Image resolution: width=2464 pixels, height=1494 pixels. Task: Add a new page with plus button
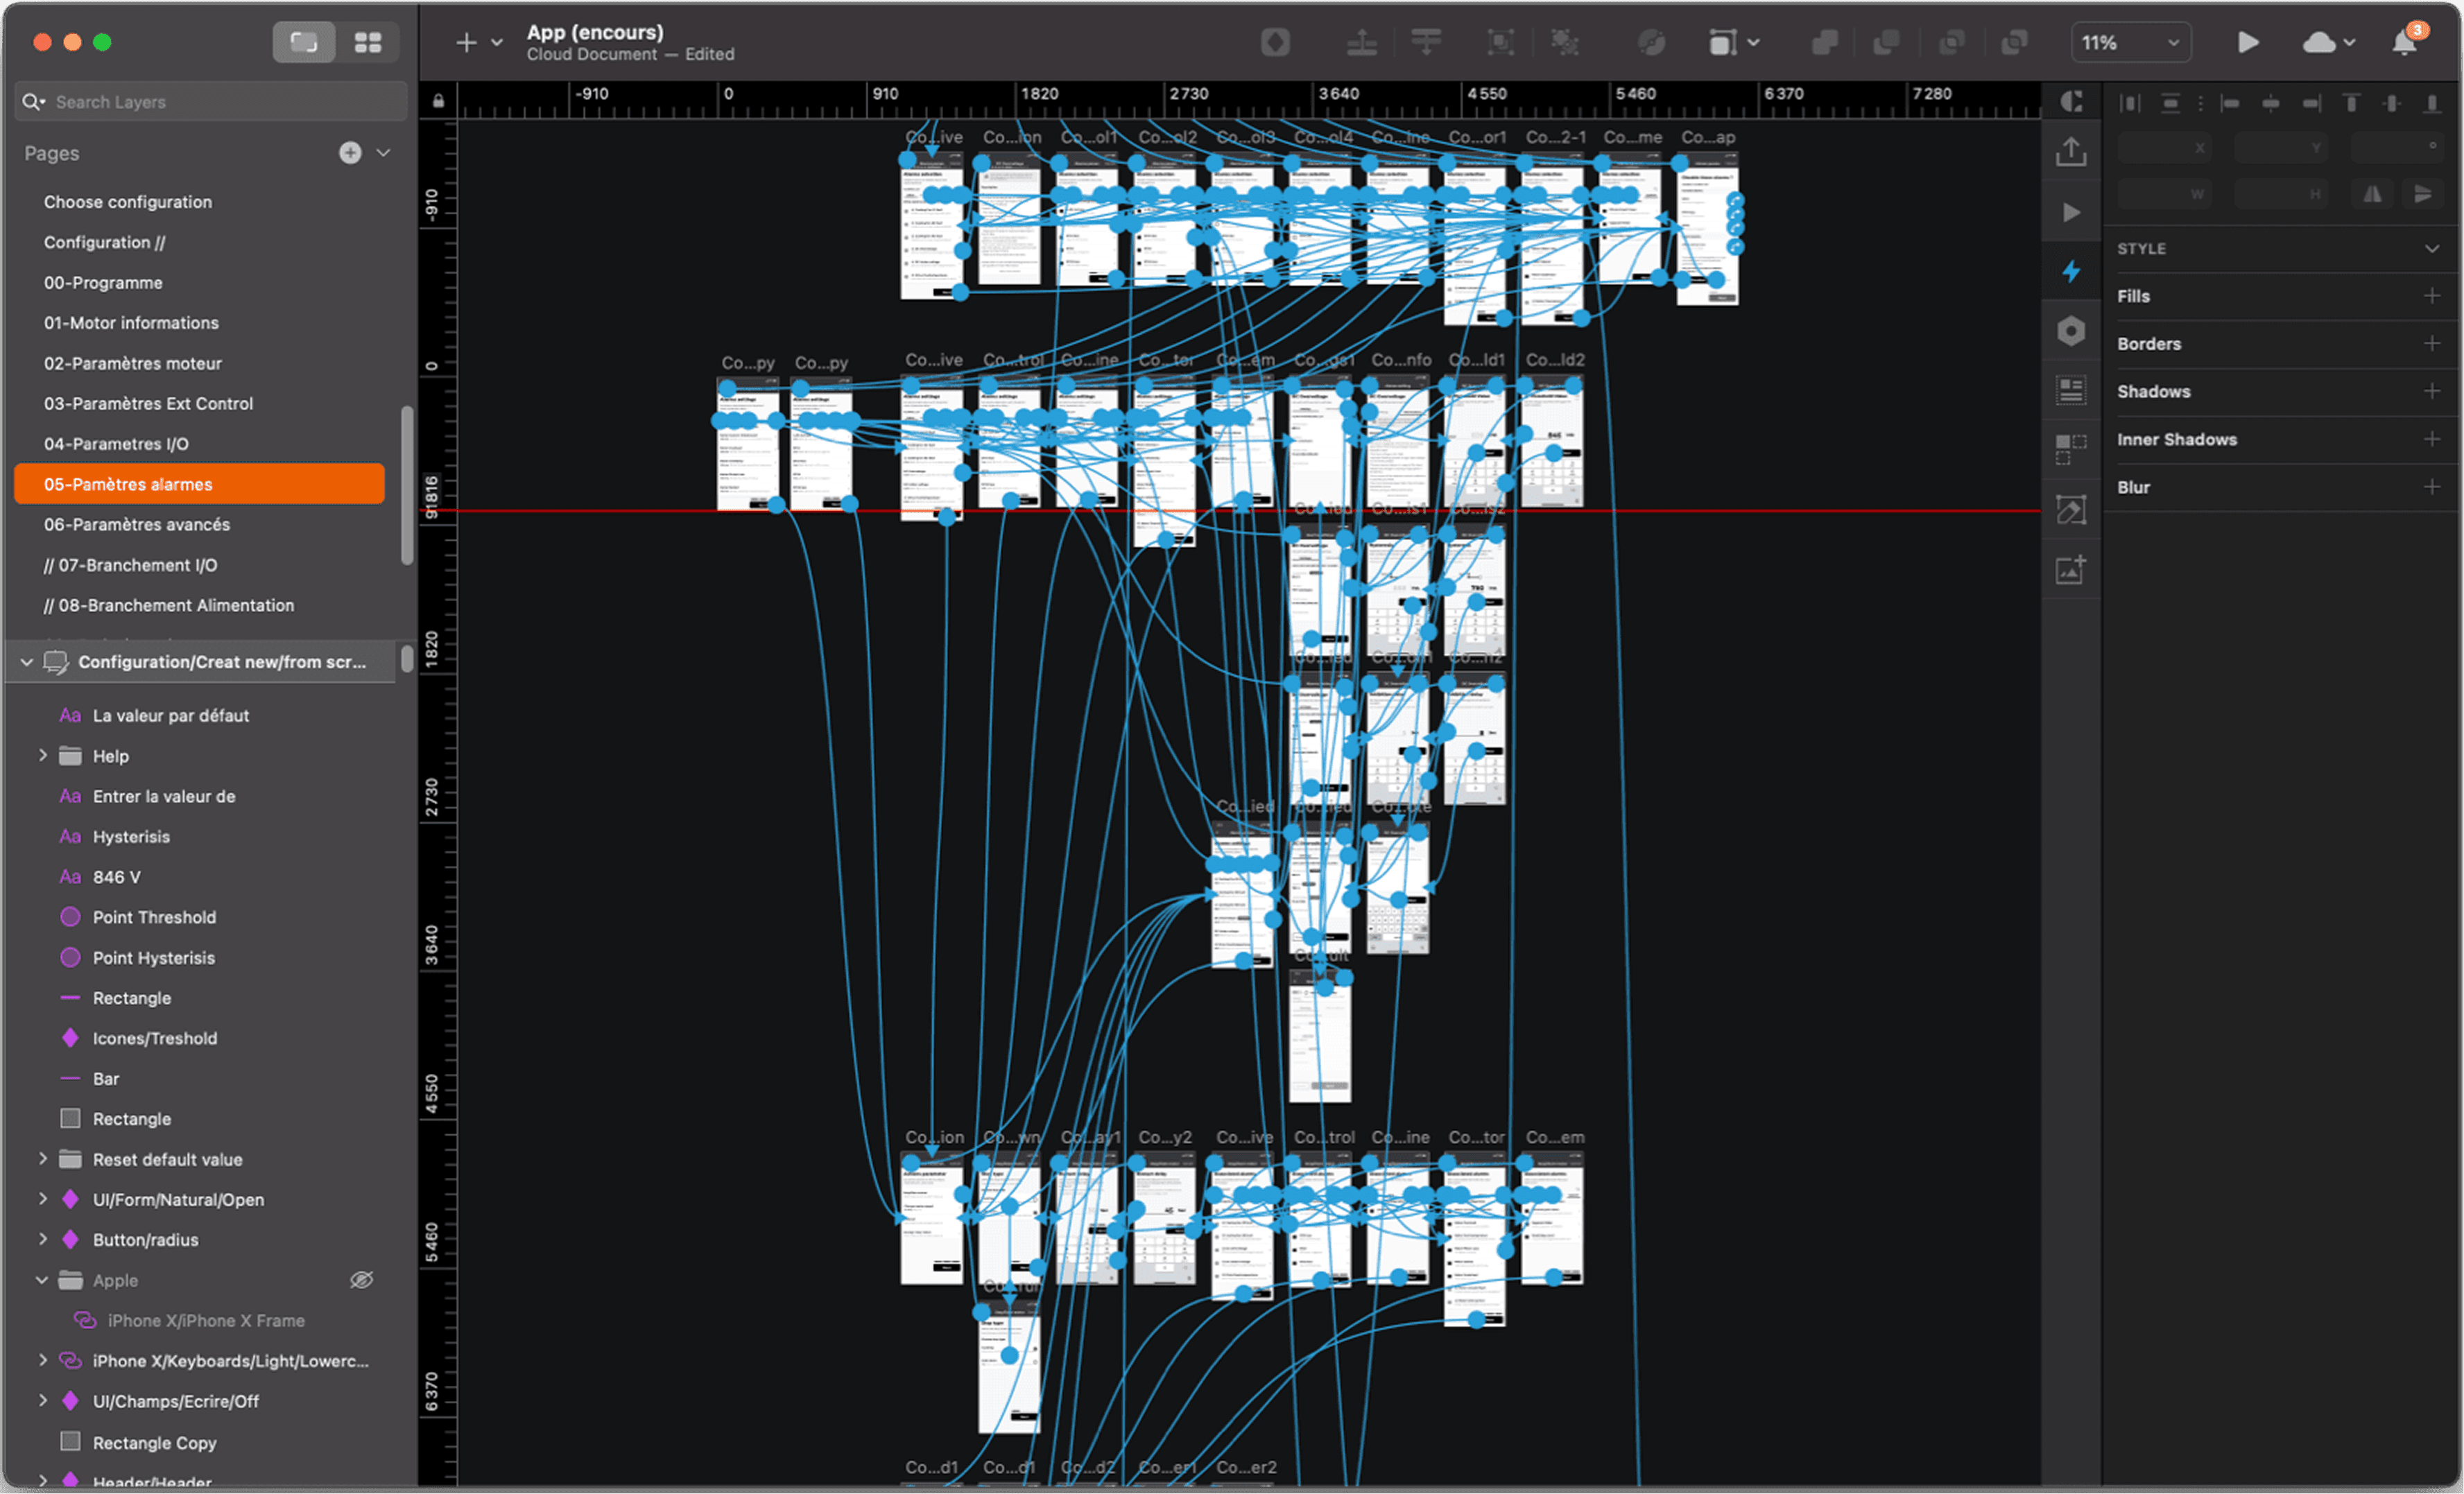350,152
